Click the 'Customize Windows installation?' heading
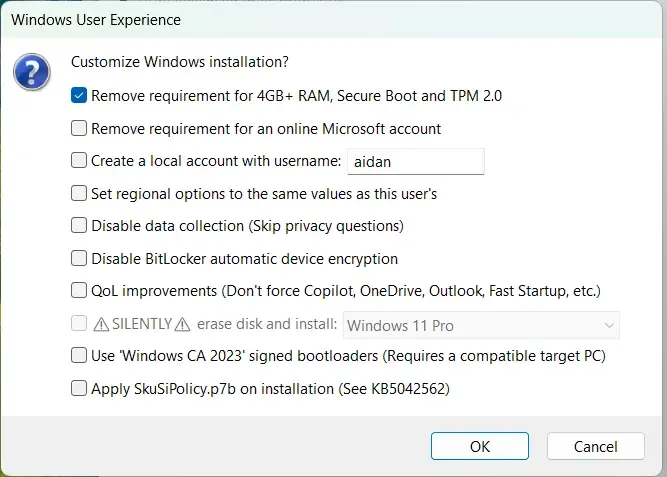This screenshot has height=477, width=667. 180,62
